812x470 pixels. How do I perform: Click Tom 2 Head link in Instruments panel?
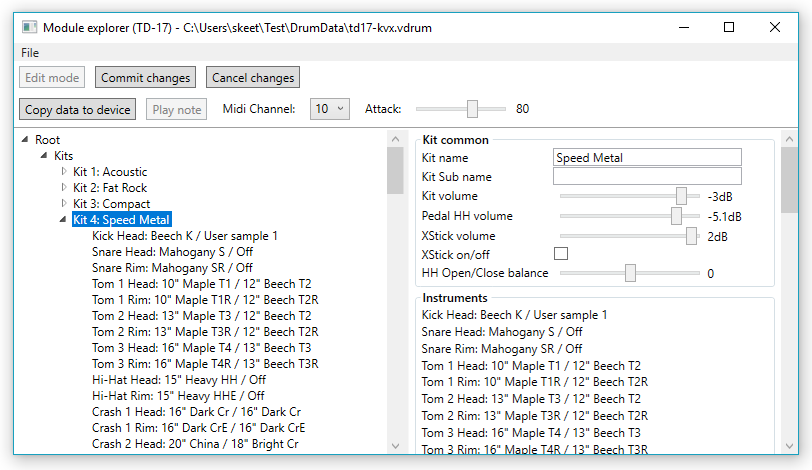[x=531, y=399]
